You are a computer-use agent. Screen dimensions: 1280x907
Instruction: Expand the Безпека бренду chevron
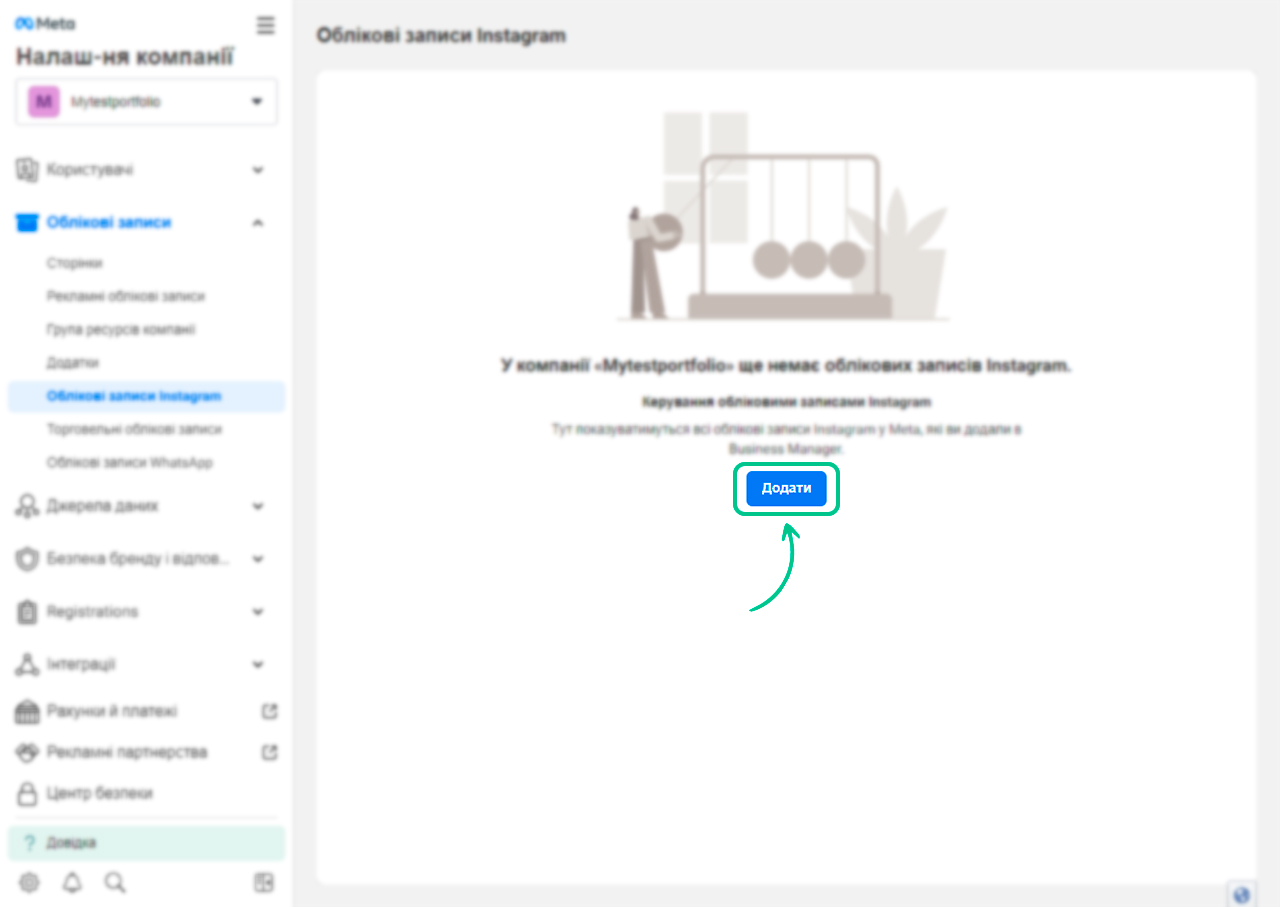(x=258, y=559)
